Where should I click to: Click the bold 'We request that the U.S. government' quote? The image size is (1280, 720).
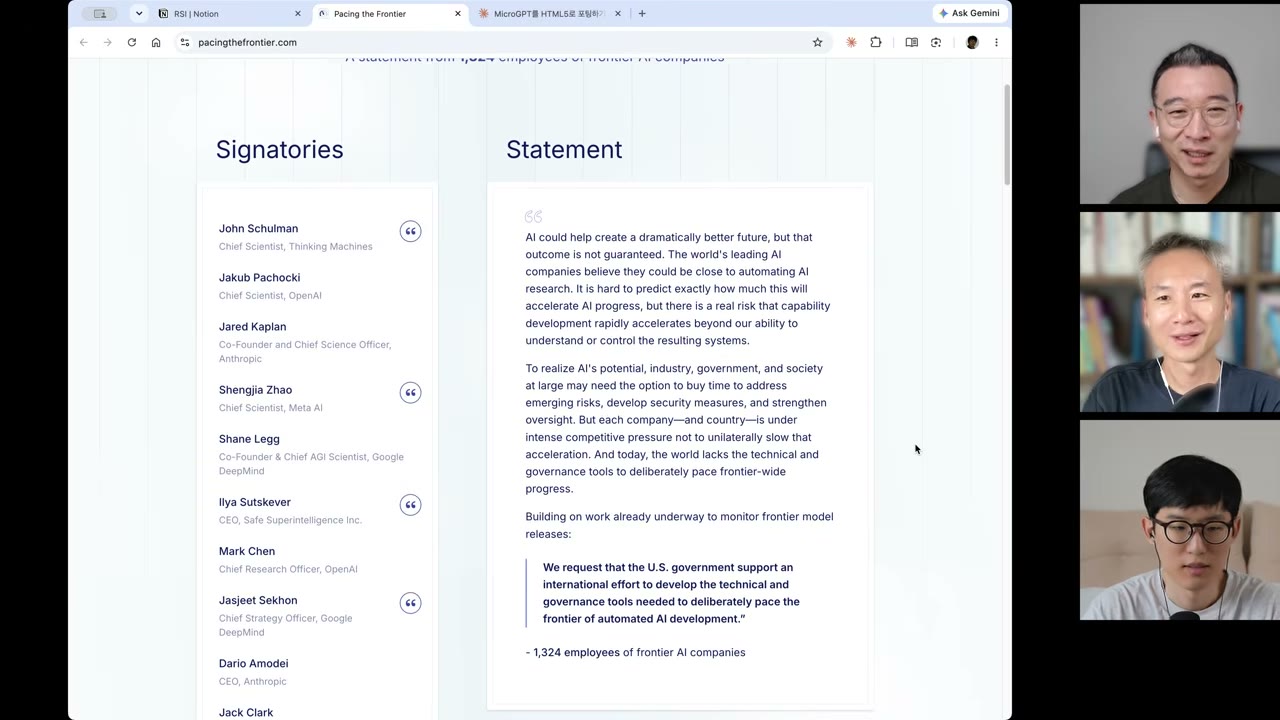(671, 593)
